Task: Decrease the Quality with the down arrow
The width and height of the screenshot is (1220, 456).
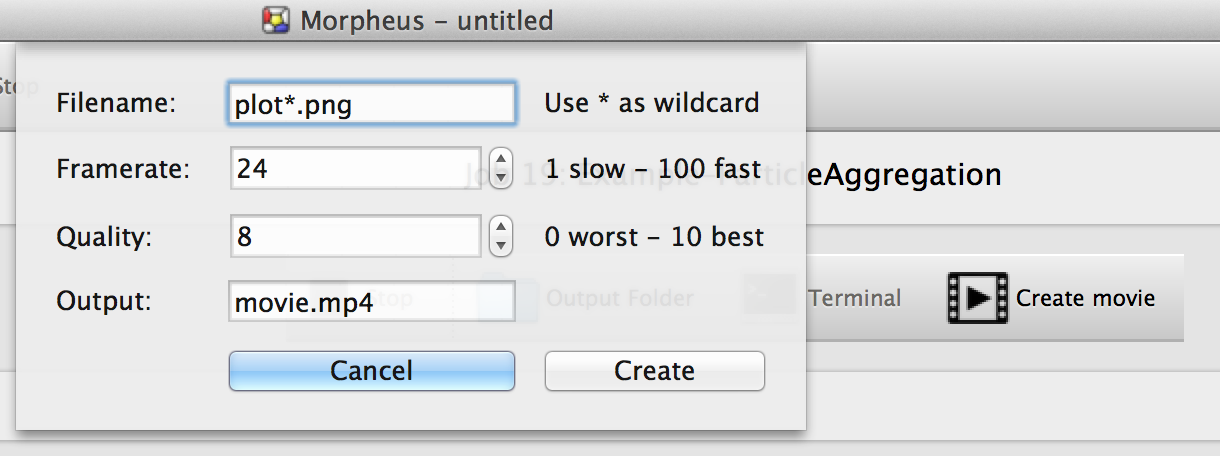Action: (500, 246)
